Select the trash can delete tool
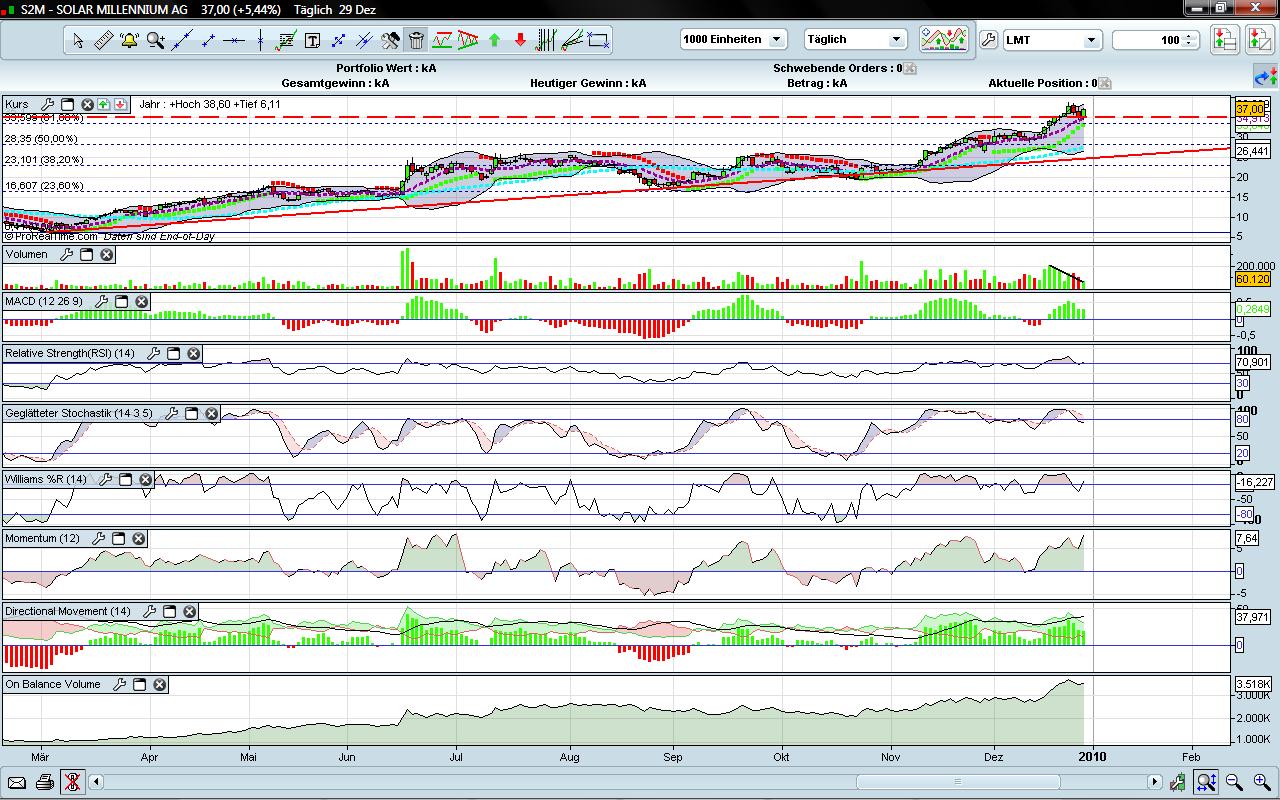The image size is (1280, 800). coord(416,40)
